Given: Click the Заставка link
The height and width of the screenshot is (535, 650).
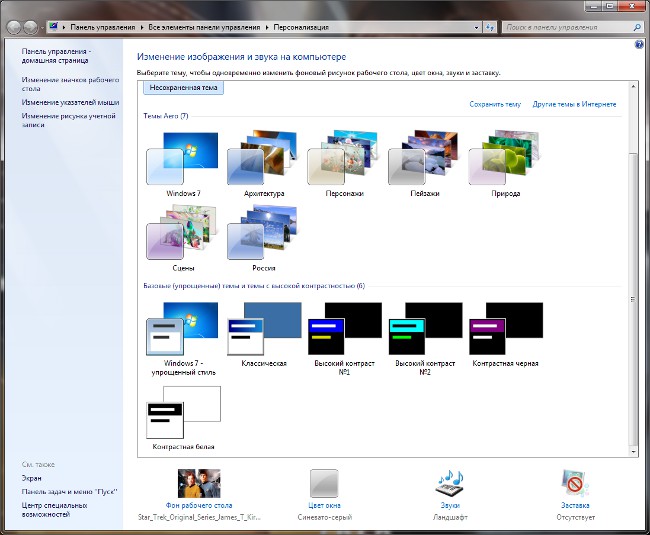Looking at the screenshot, I should pos(575,506).
